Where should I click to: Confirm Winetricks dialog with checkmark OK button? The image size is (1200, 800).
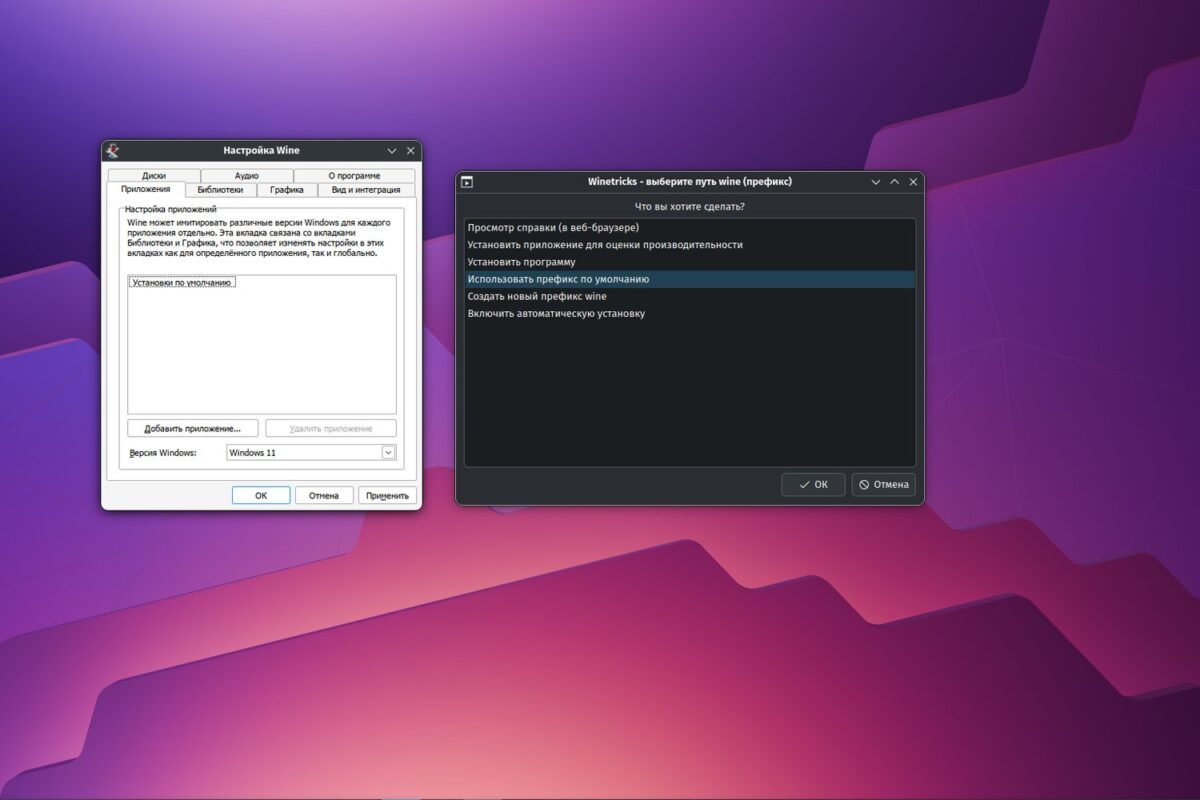pyautogui.click(x=813, y=484)
